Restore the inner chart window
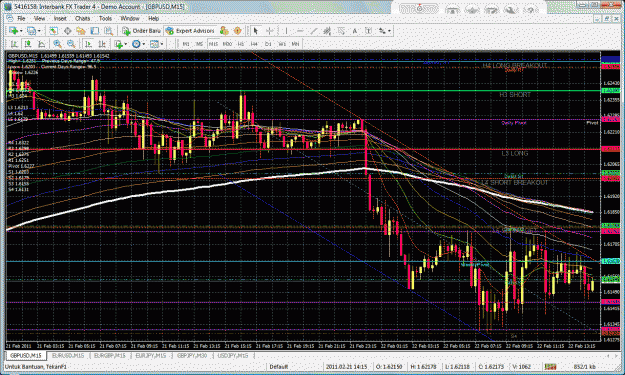The height and width of the screenshot is (375, 625). pos(607,19)
